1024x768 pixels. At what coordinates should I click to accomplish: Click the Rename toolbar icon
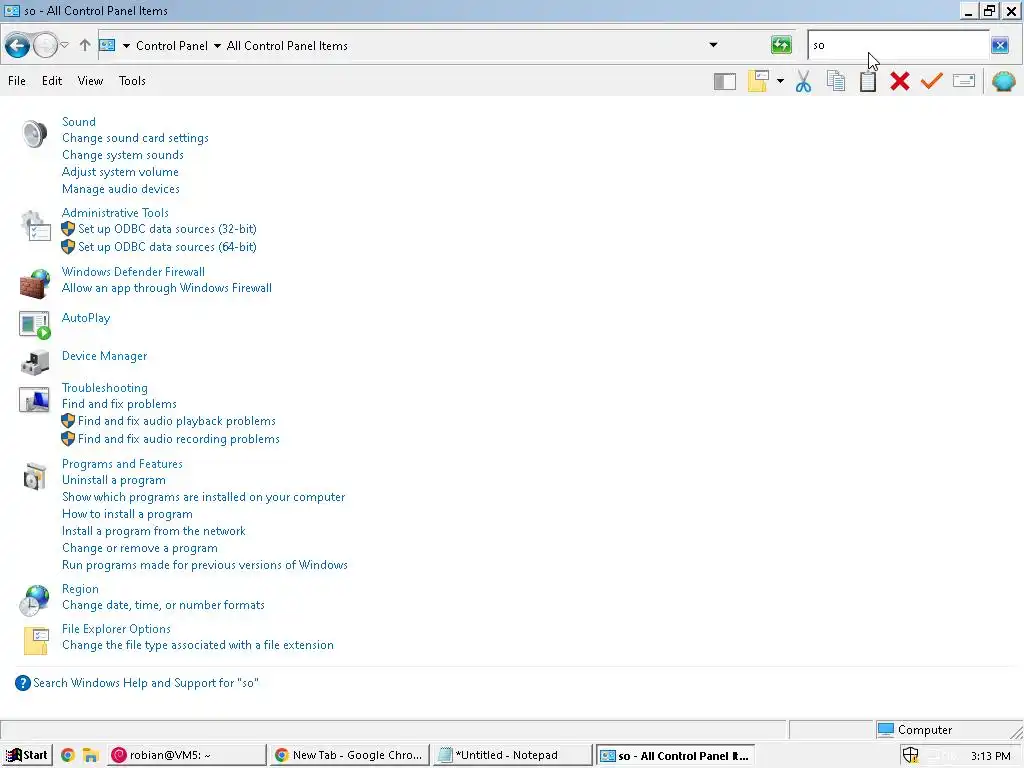964,81
